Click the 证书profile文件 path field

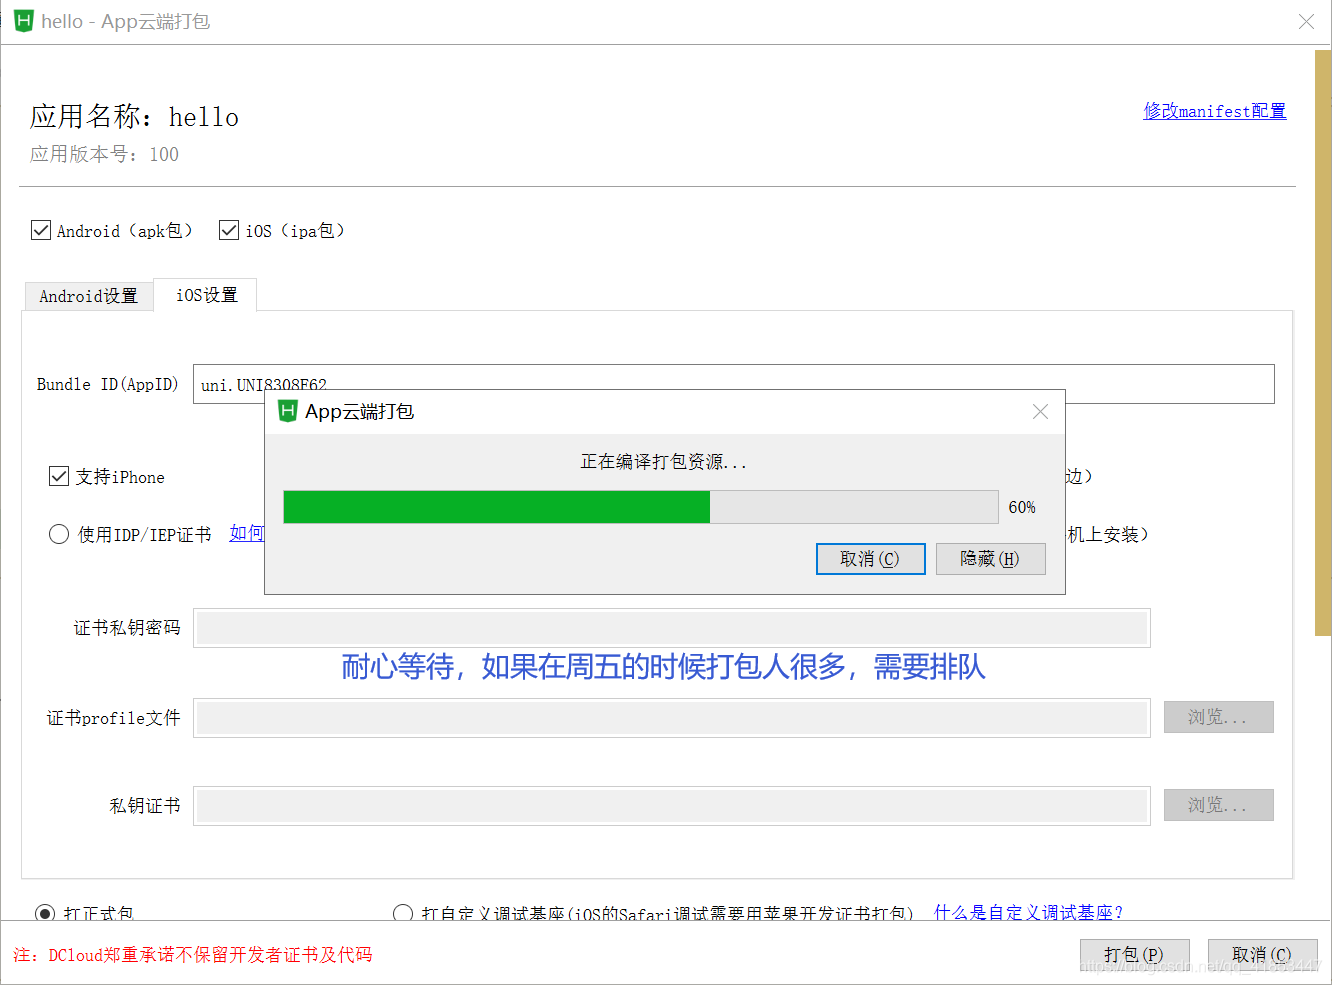tap(672, 718)
